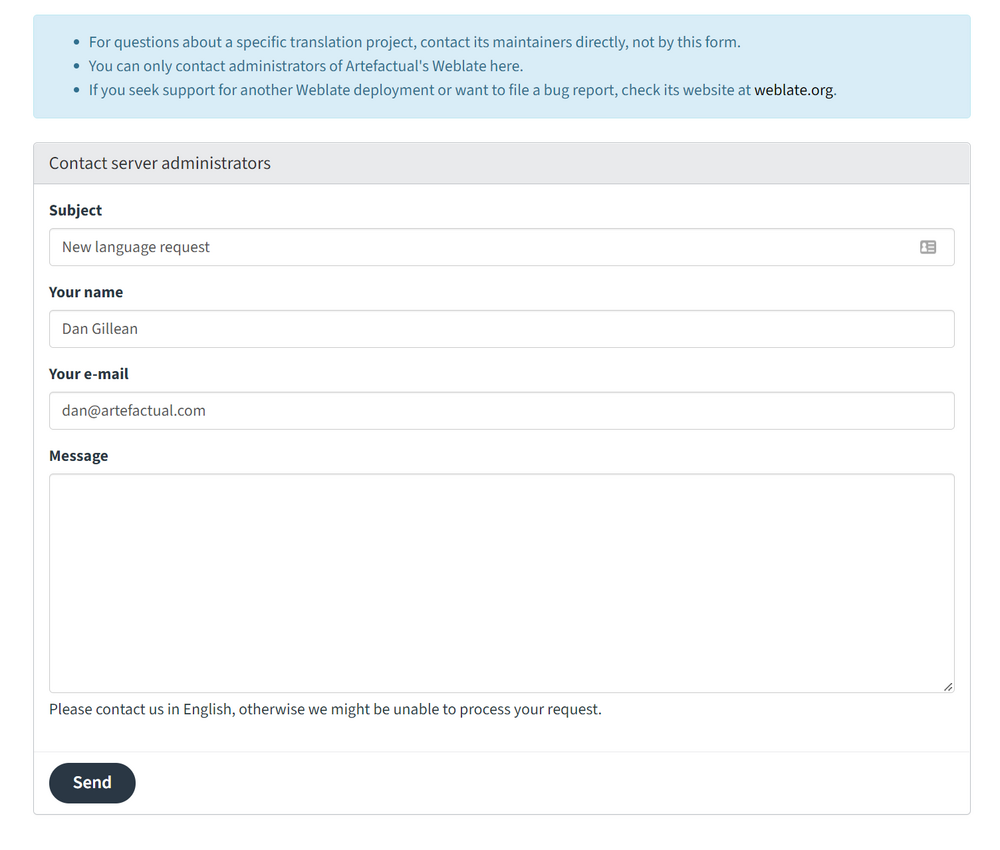The width and height of the screenshot is (1000, 850).
Task: Click the Your e-mail label text
Action: pos(88,373)
